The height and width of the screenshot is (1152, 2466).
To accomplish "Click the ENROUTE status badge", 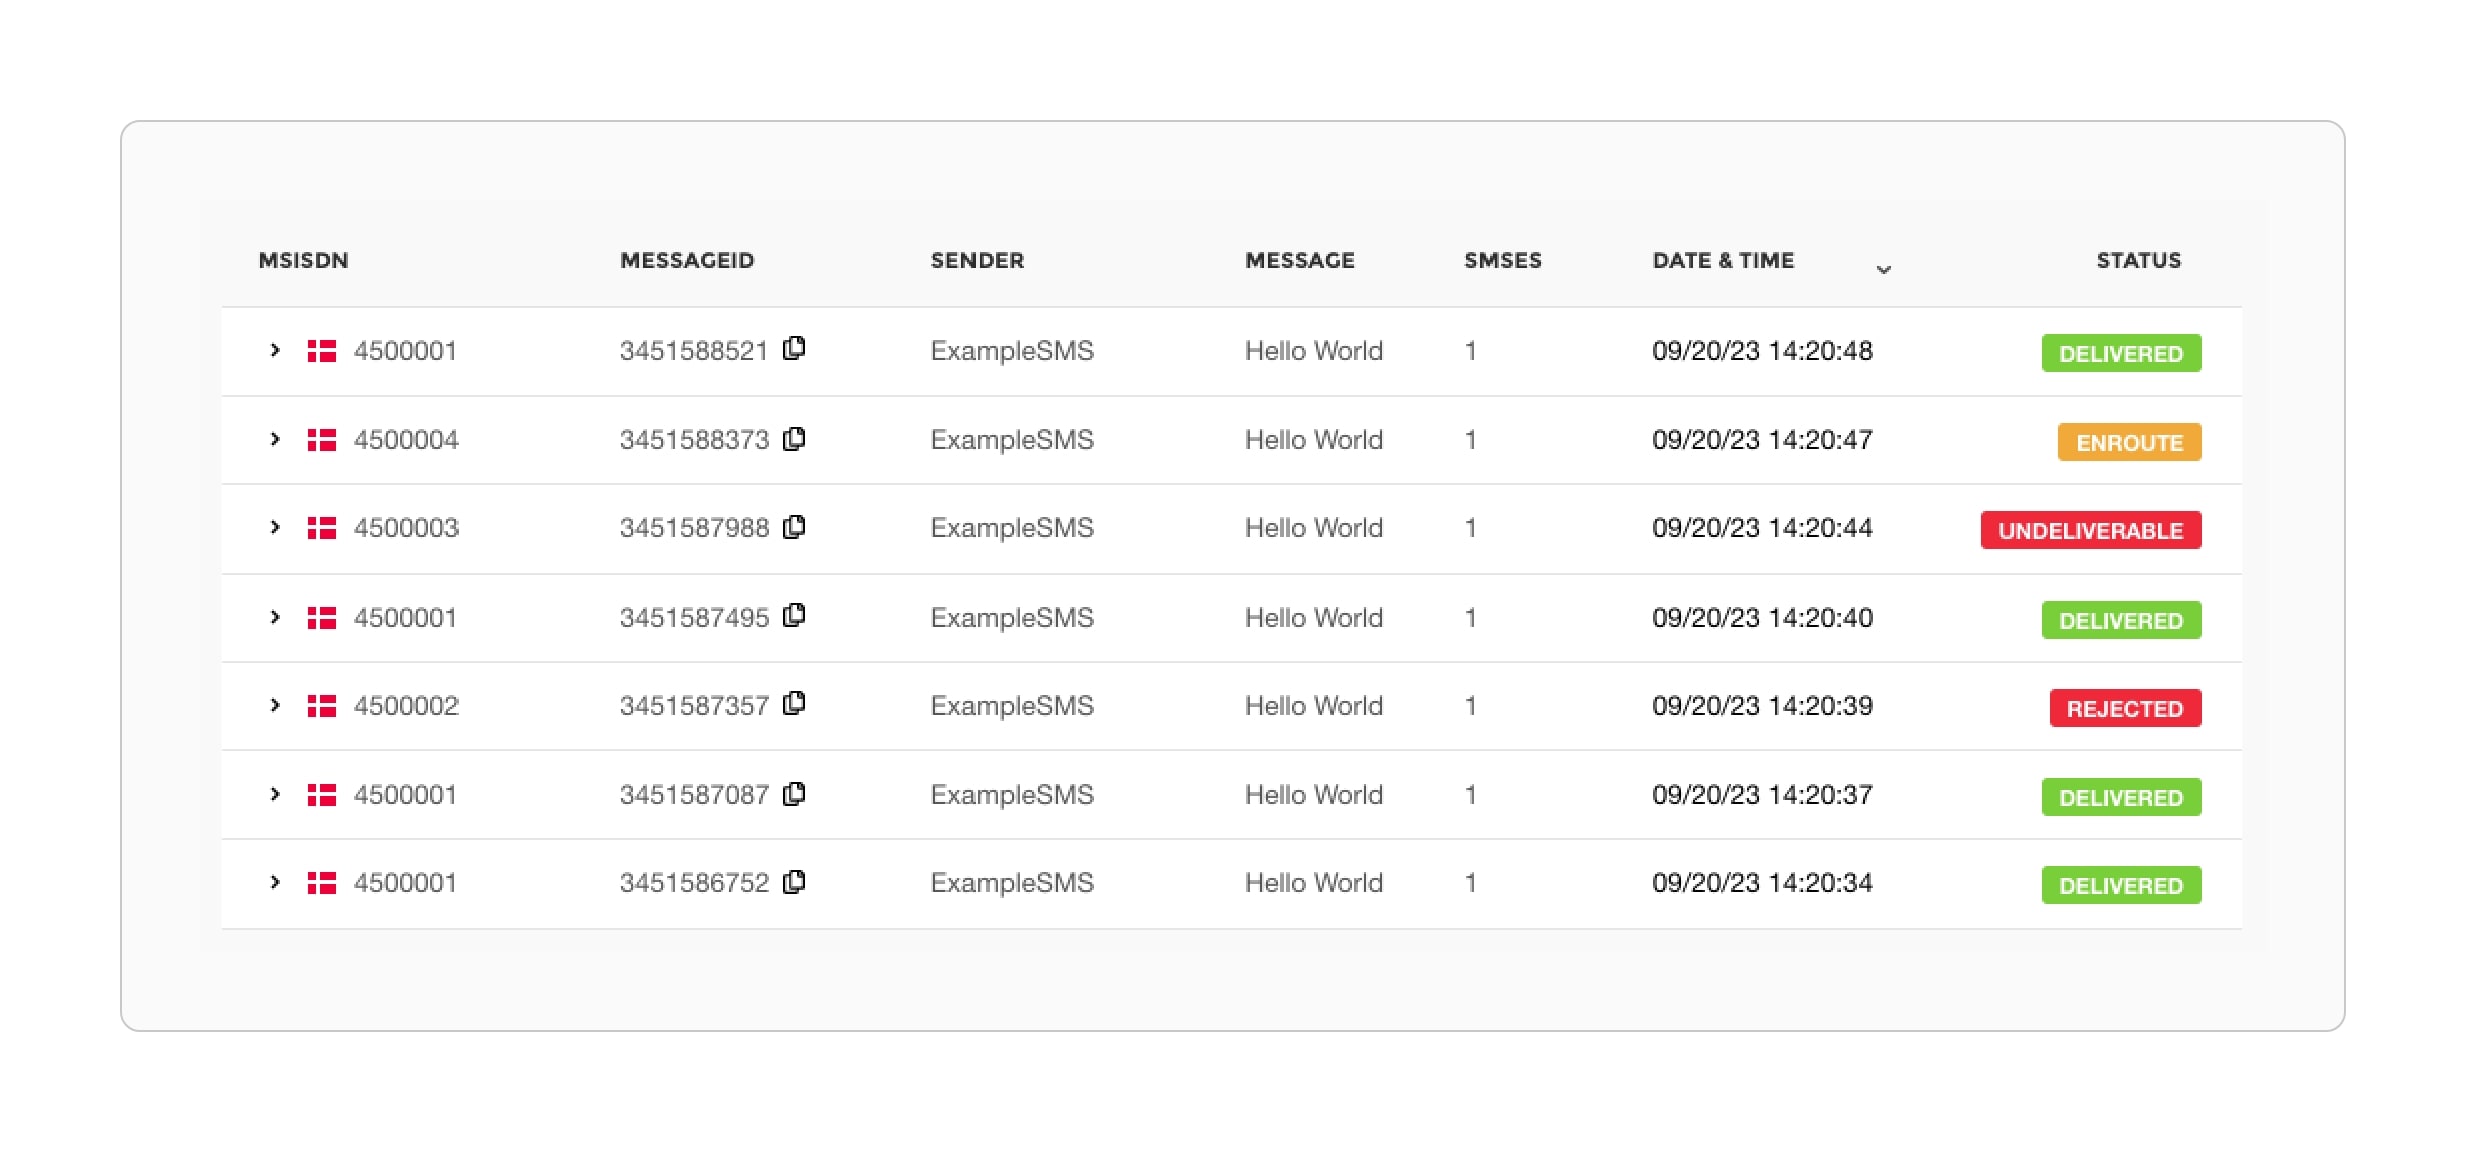I will (x=2128, y=441).
